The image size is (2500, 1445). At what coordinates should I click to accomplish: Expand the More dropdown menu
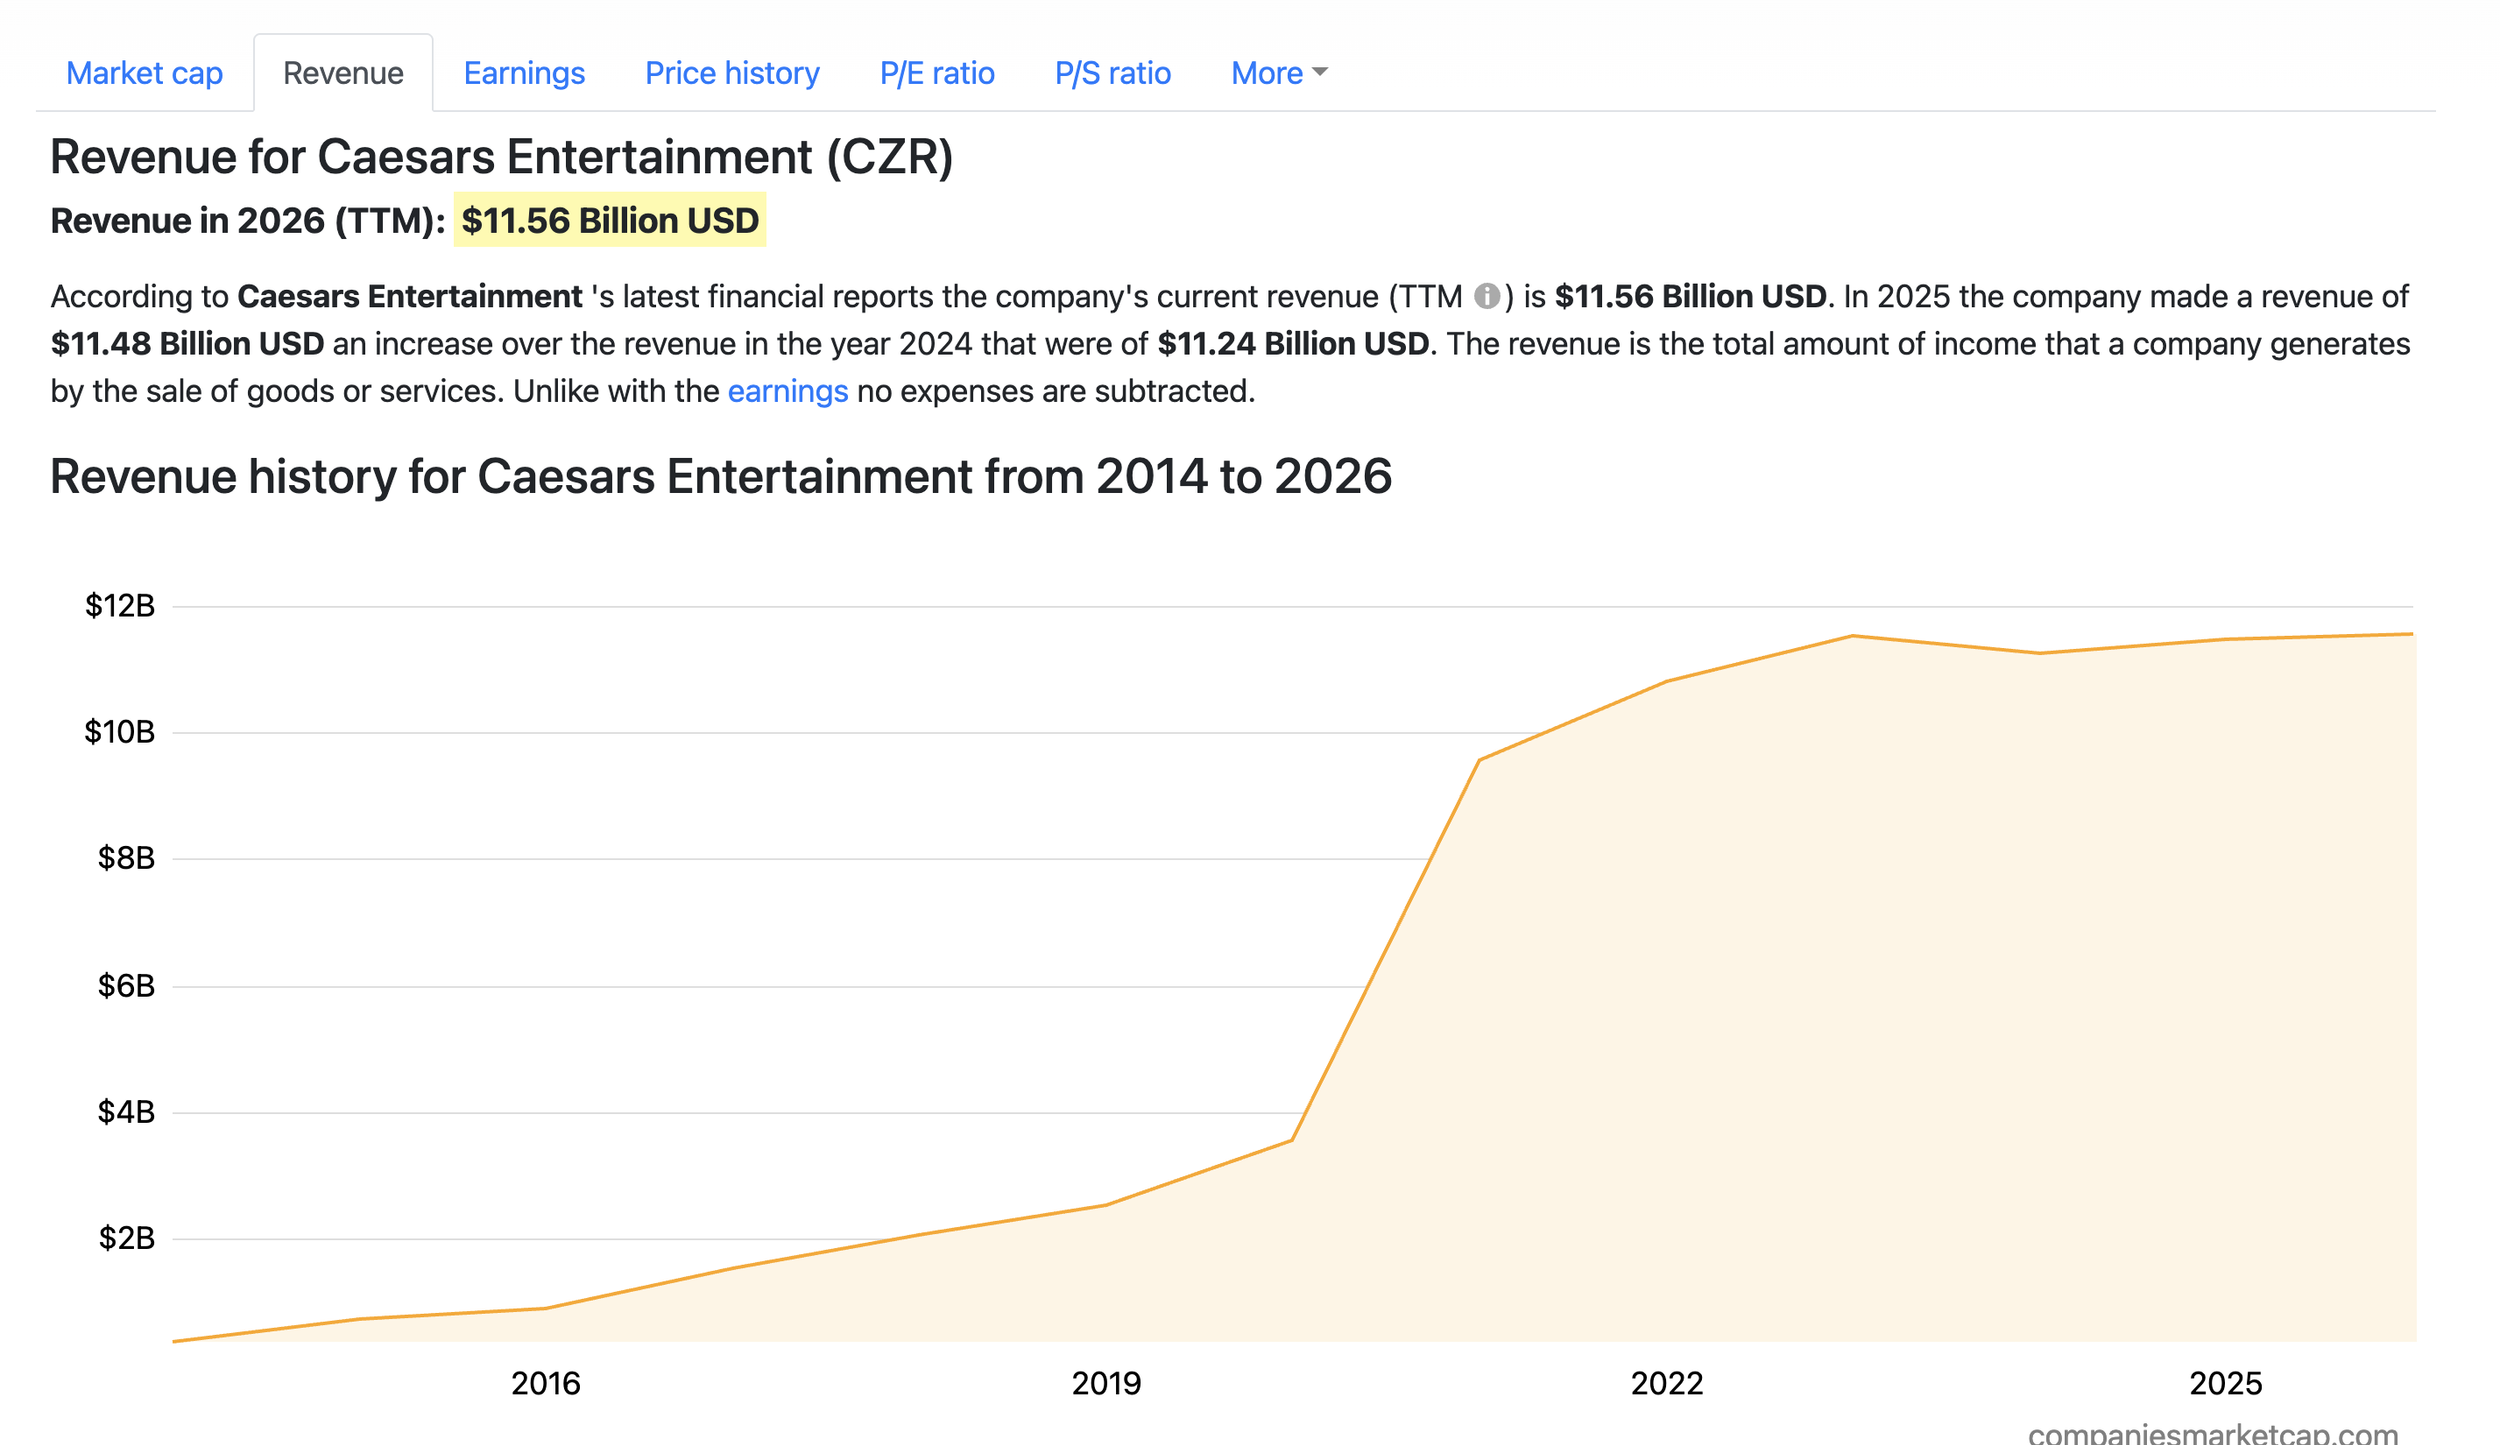point(1279,73)
